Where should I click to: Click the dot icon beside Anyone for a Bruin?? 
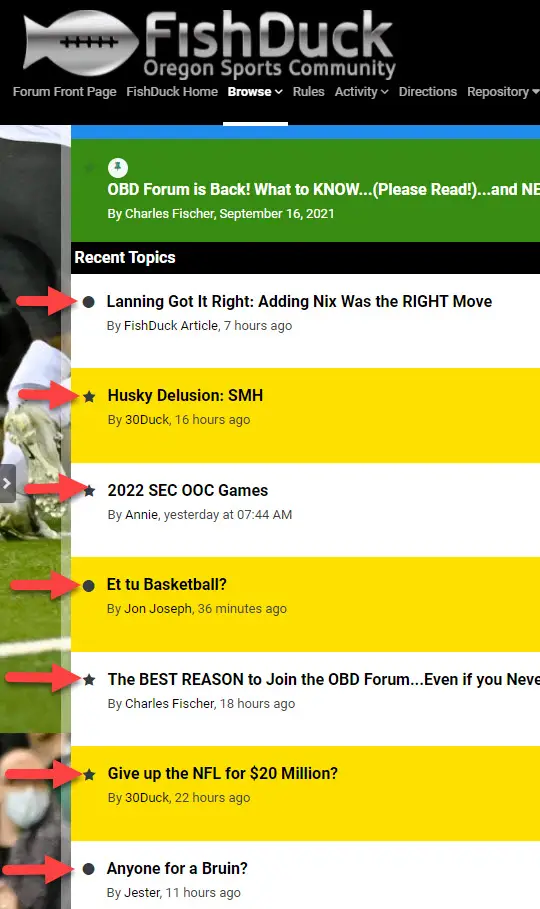(x=89, y=869)
